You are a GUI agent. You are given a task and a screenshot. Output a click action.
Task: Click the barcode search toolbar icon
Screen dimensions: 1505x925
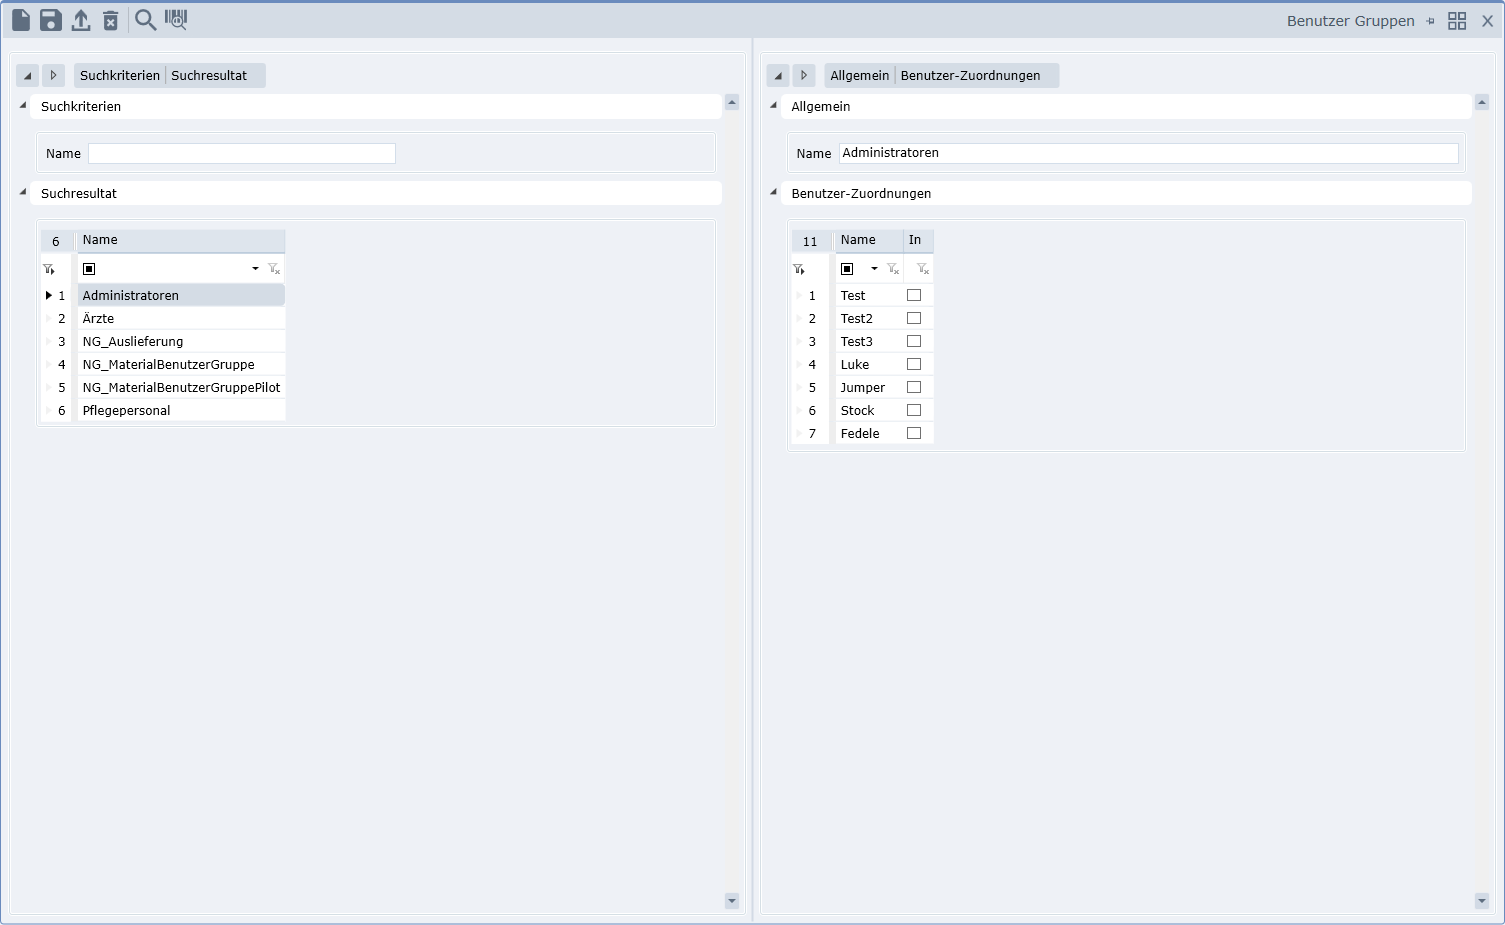tap(176, 20)
